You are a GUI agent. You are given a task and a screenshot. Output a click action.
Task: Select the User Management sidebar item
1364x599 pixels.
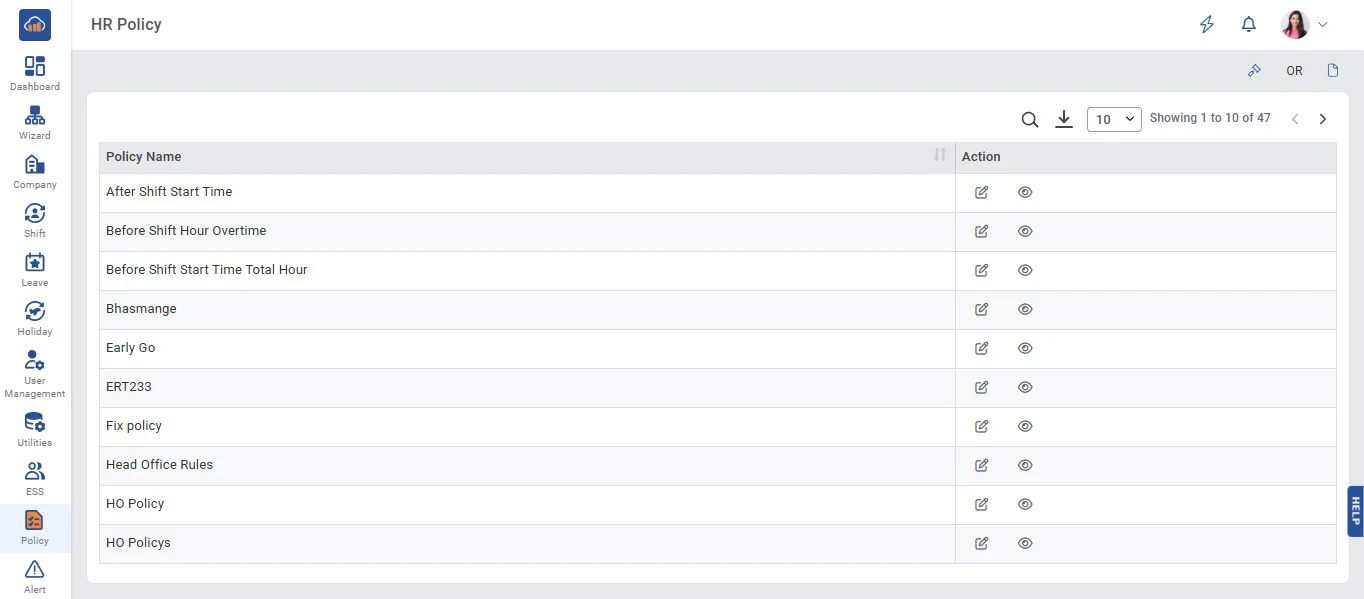pyautogui.click(x=35, y=374)
